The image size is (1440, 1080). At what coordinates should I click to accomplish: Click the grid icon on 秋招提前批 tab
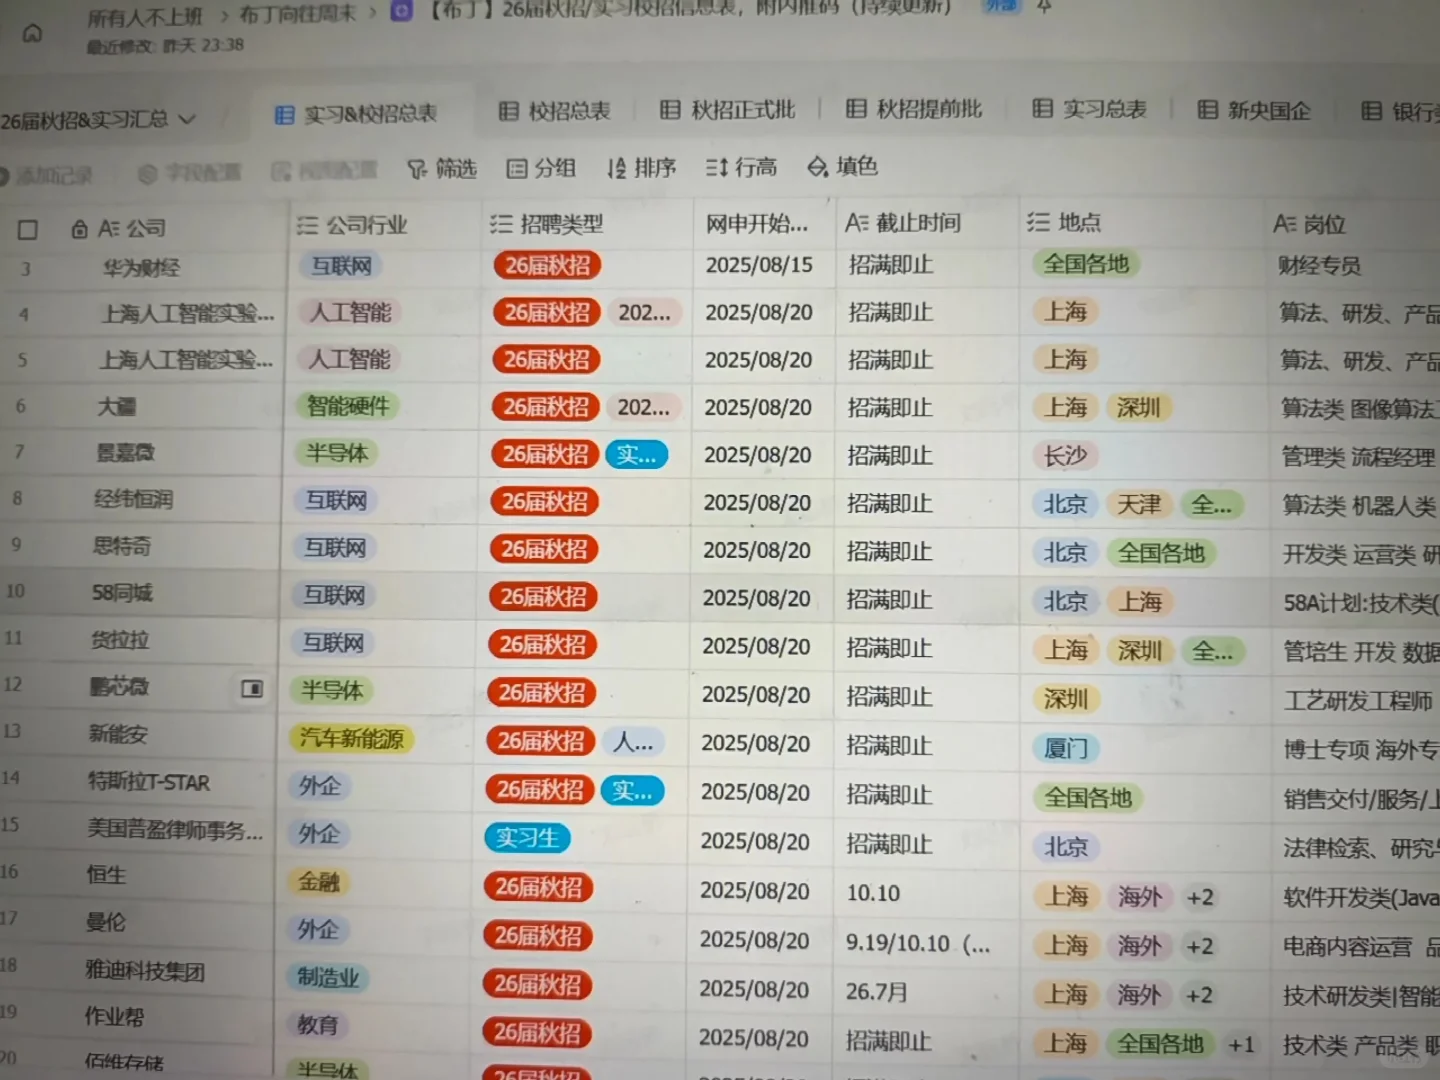[x=856, y=108]
